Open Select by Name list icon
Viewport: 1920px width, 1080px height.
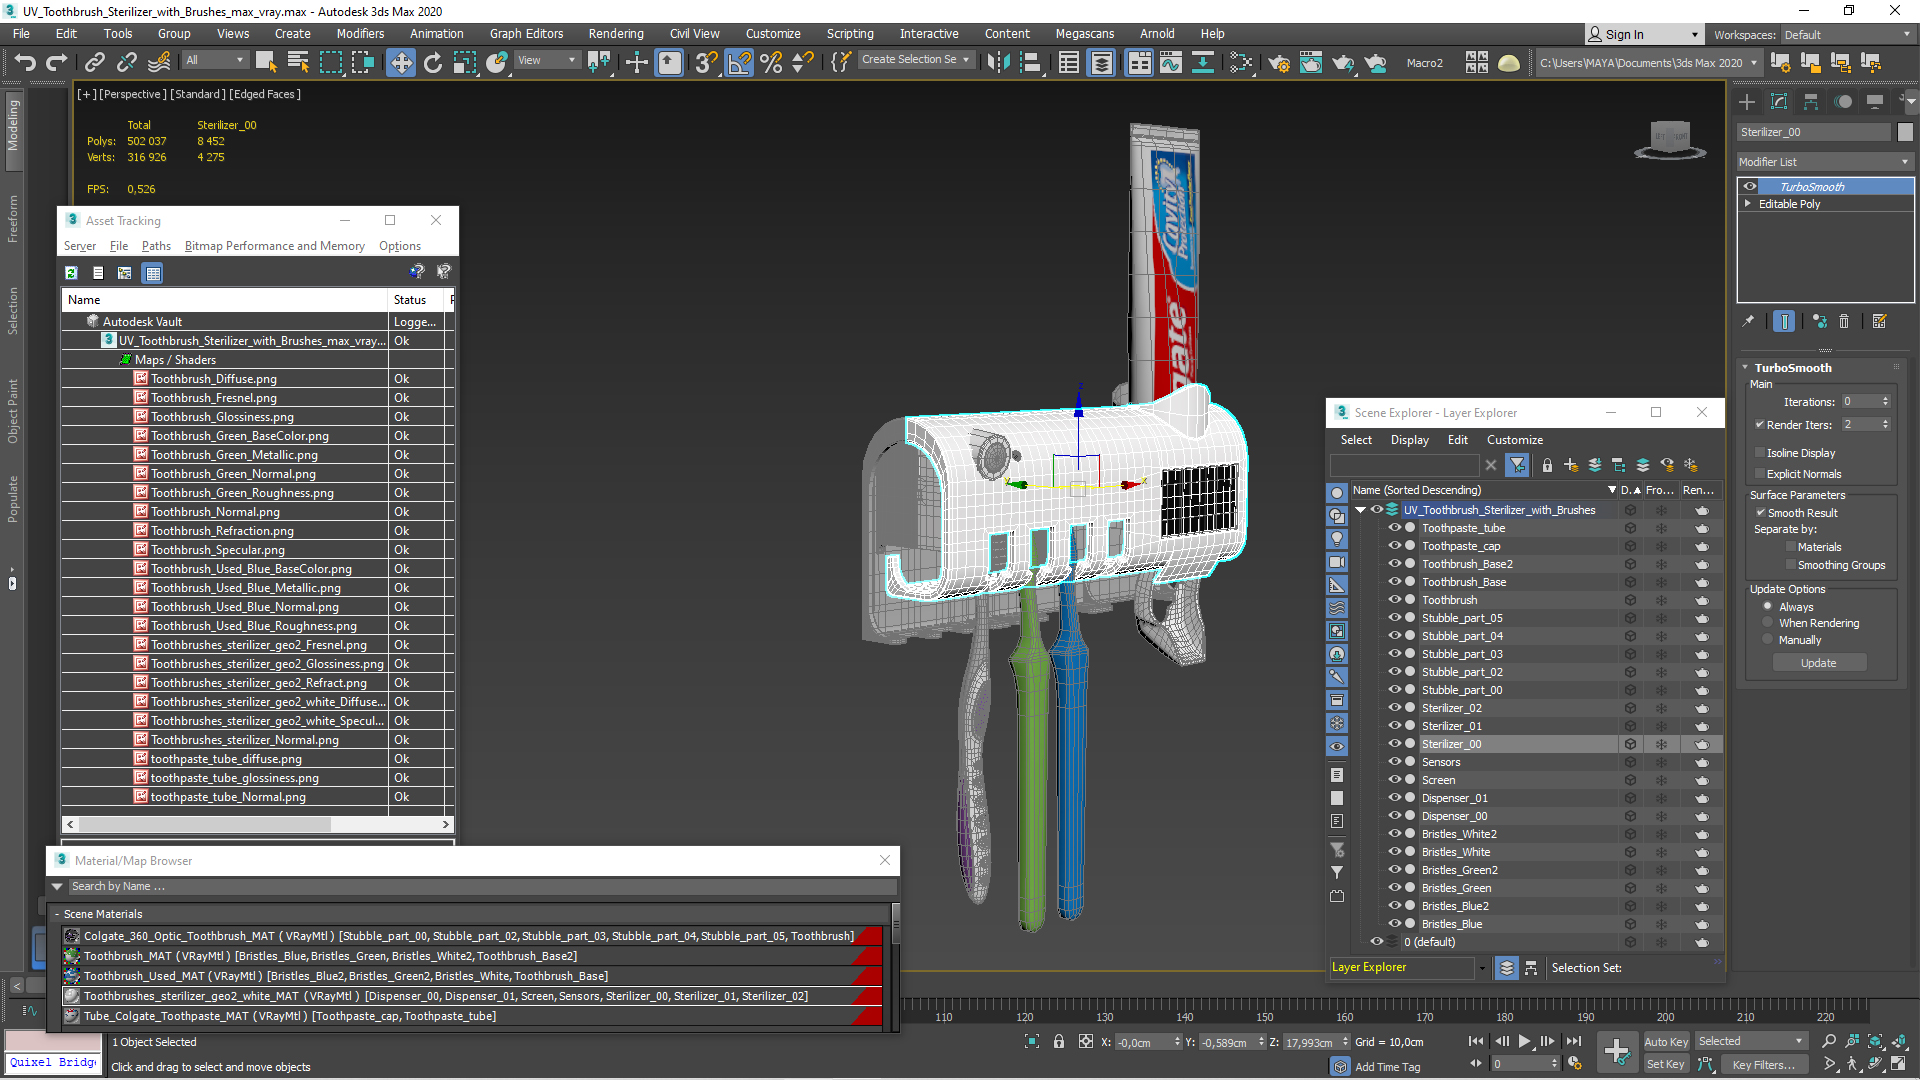(x=298, y=63)
